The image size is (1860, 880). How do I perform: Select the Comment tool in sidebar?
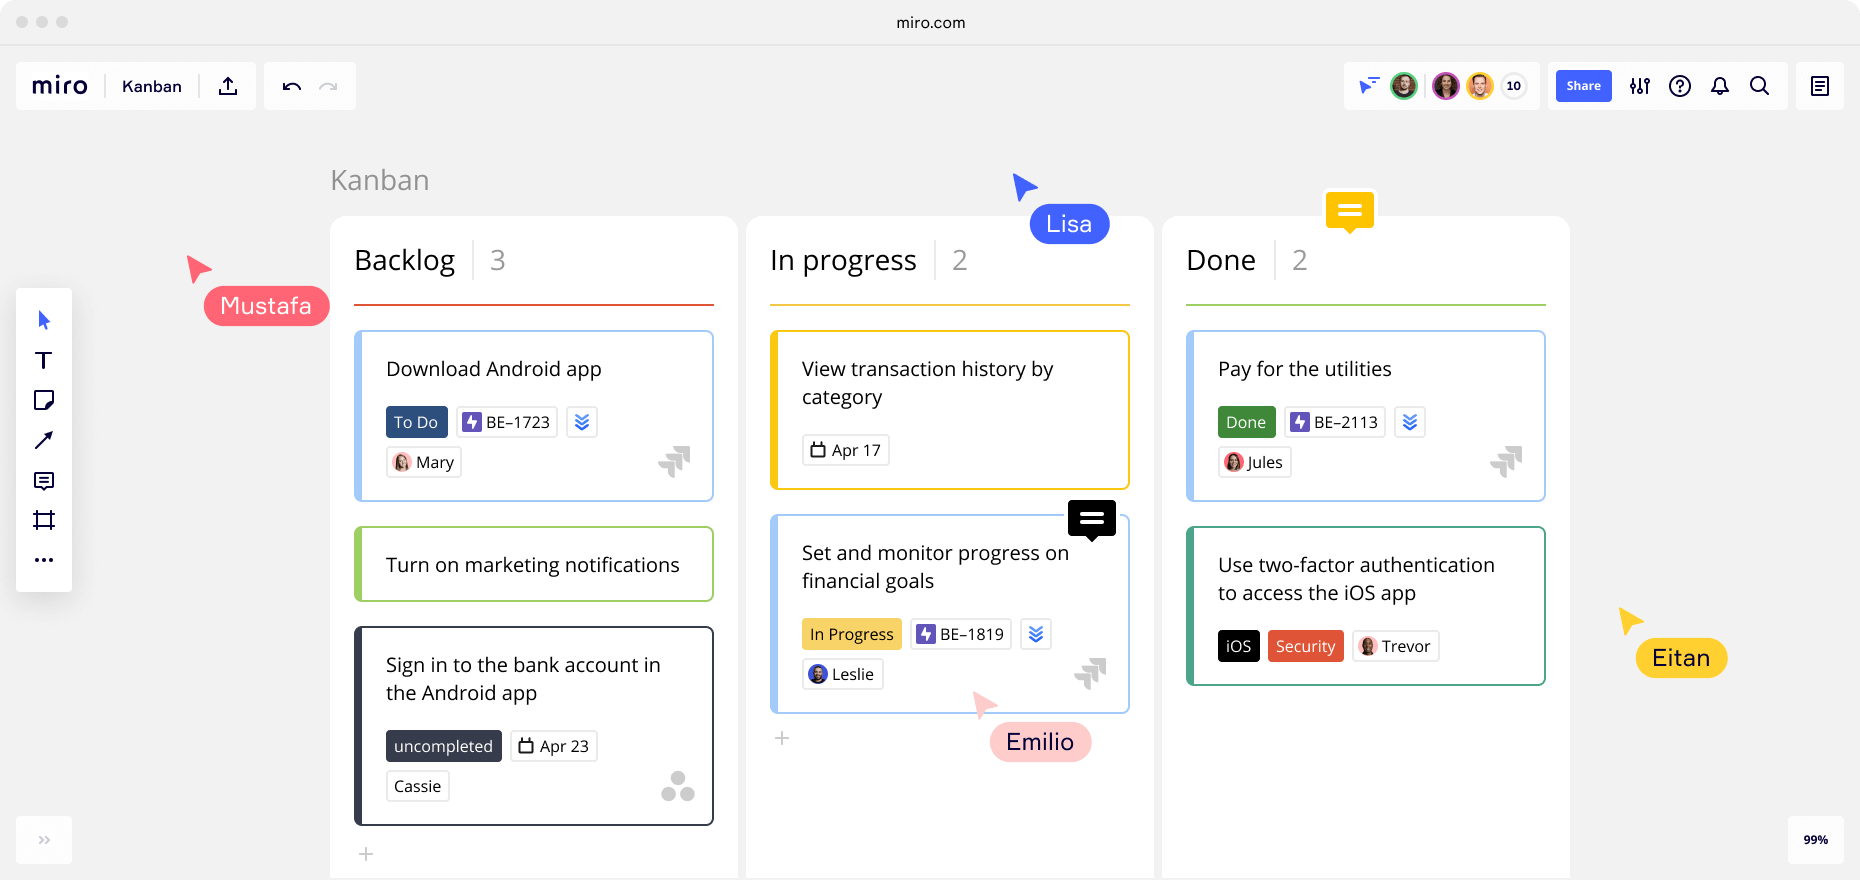[x=44, y=480]
